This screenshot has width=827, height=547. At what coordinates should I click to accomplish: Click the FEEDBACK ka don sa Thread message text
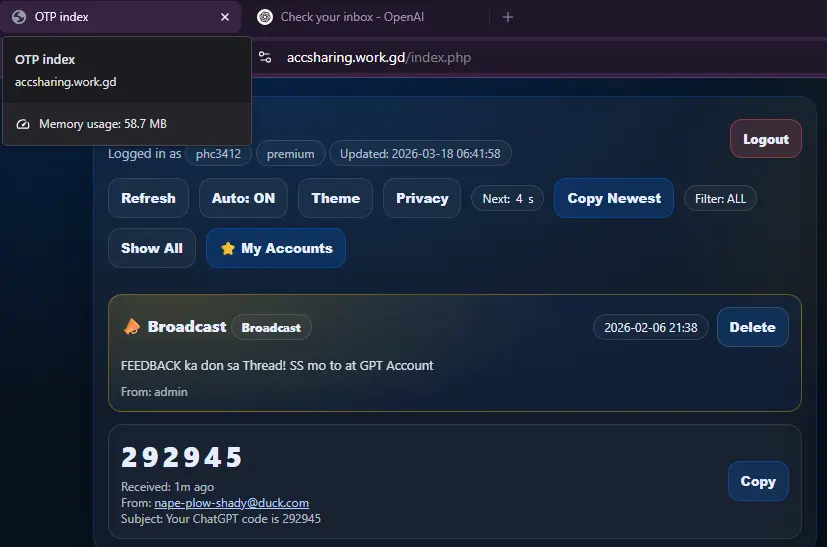point(277,366)
